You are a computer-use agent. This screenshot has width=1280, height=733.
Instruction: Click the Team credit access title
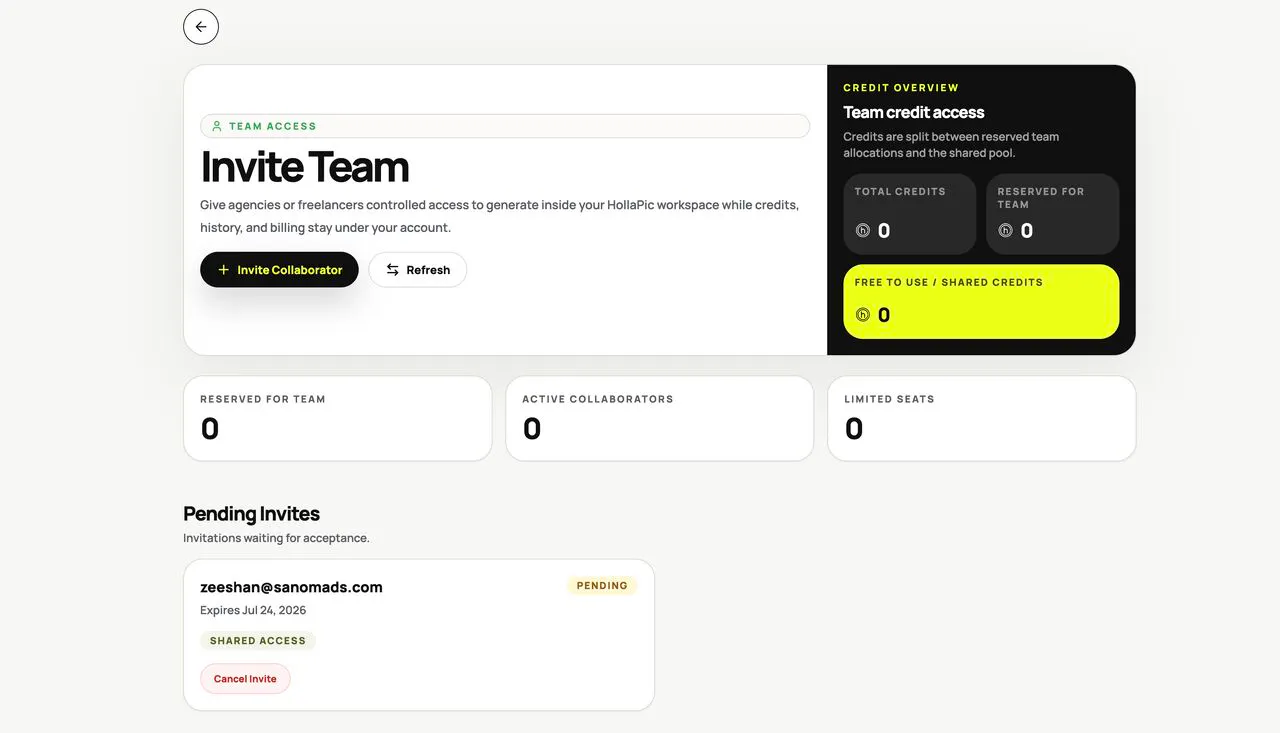coord(914,112)
